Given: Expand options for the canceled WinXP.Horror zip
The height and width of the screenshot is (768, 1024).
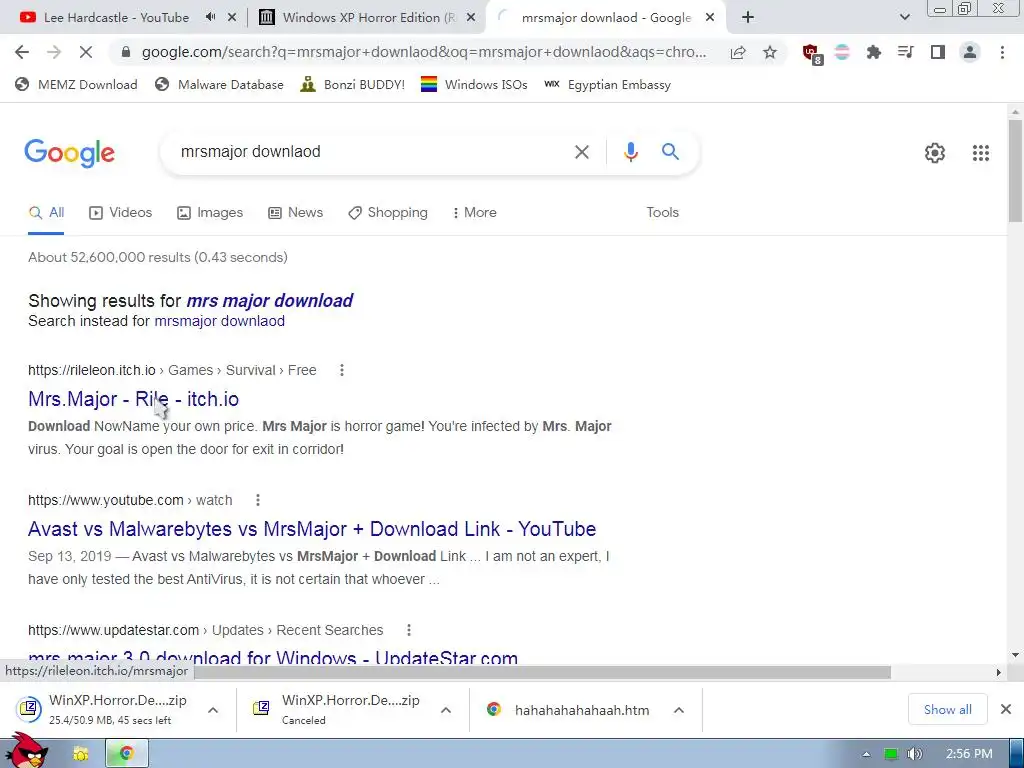Looking at the screenshot, I should [446, 710].
